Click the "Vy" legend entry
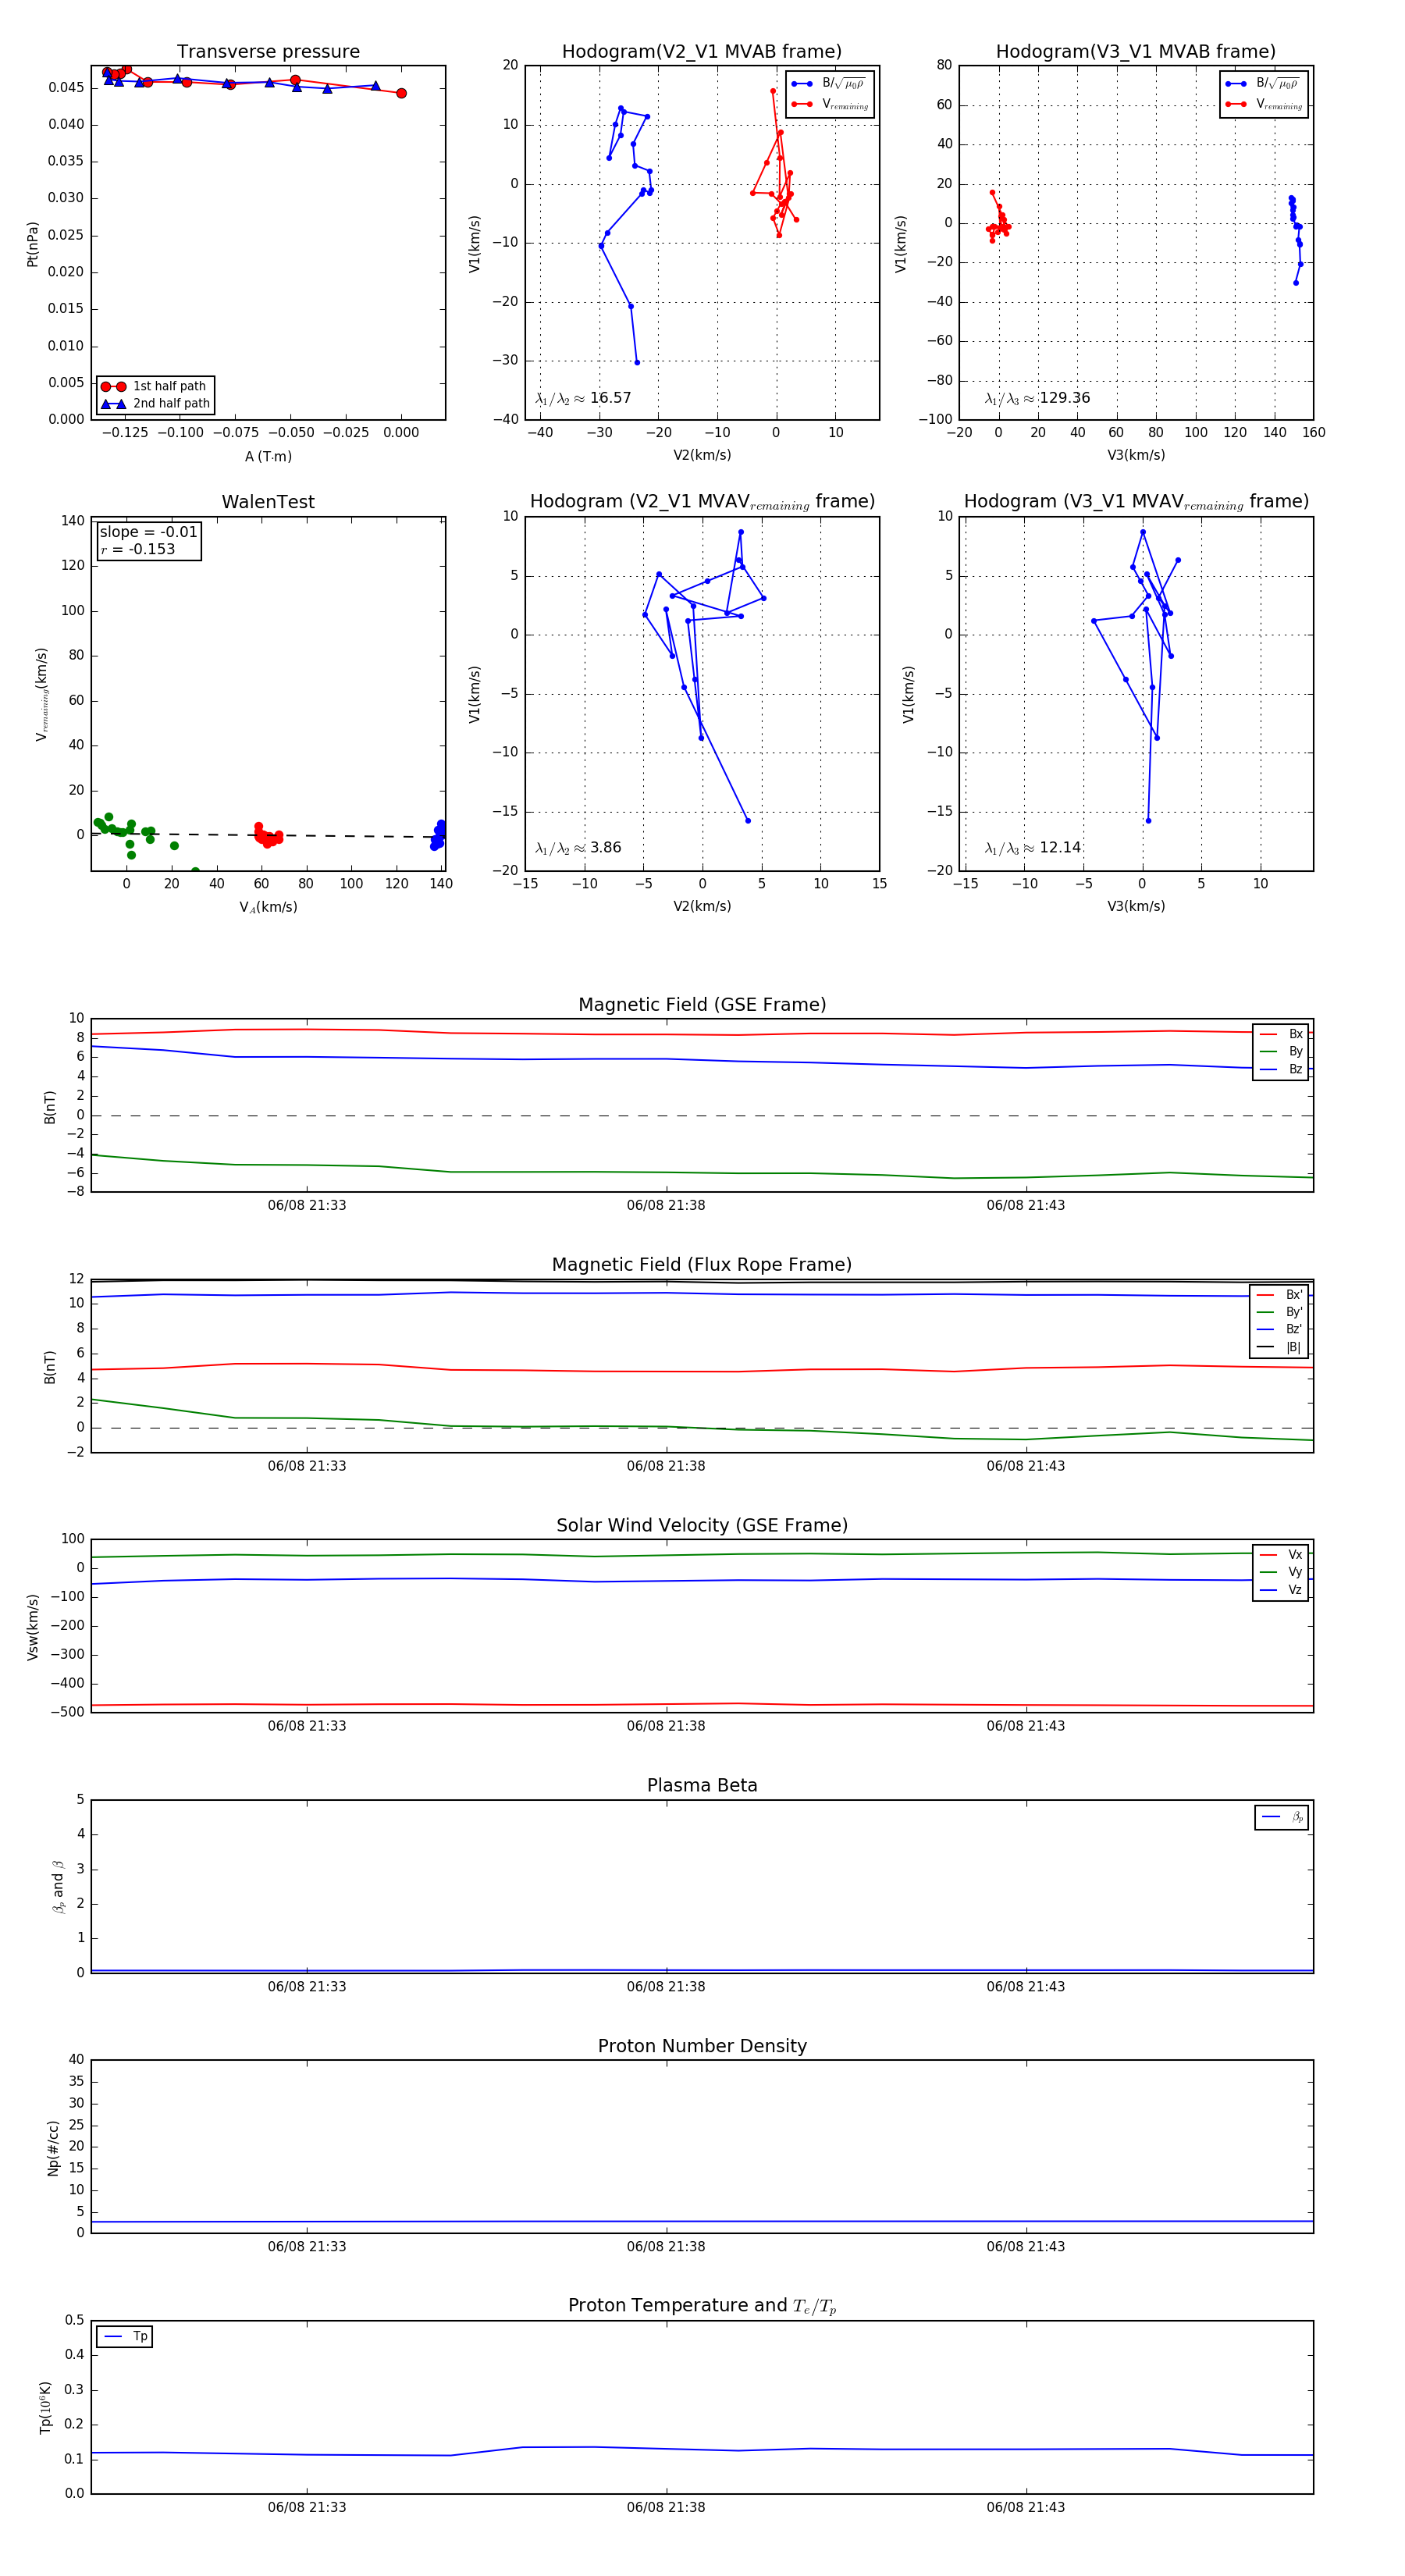Viewport: 1405px width, 2576px height. (x=1281, y=1572)
